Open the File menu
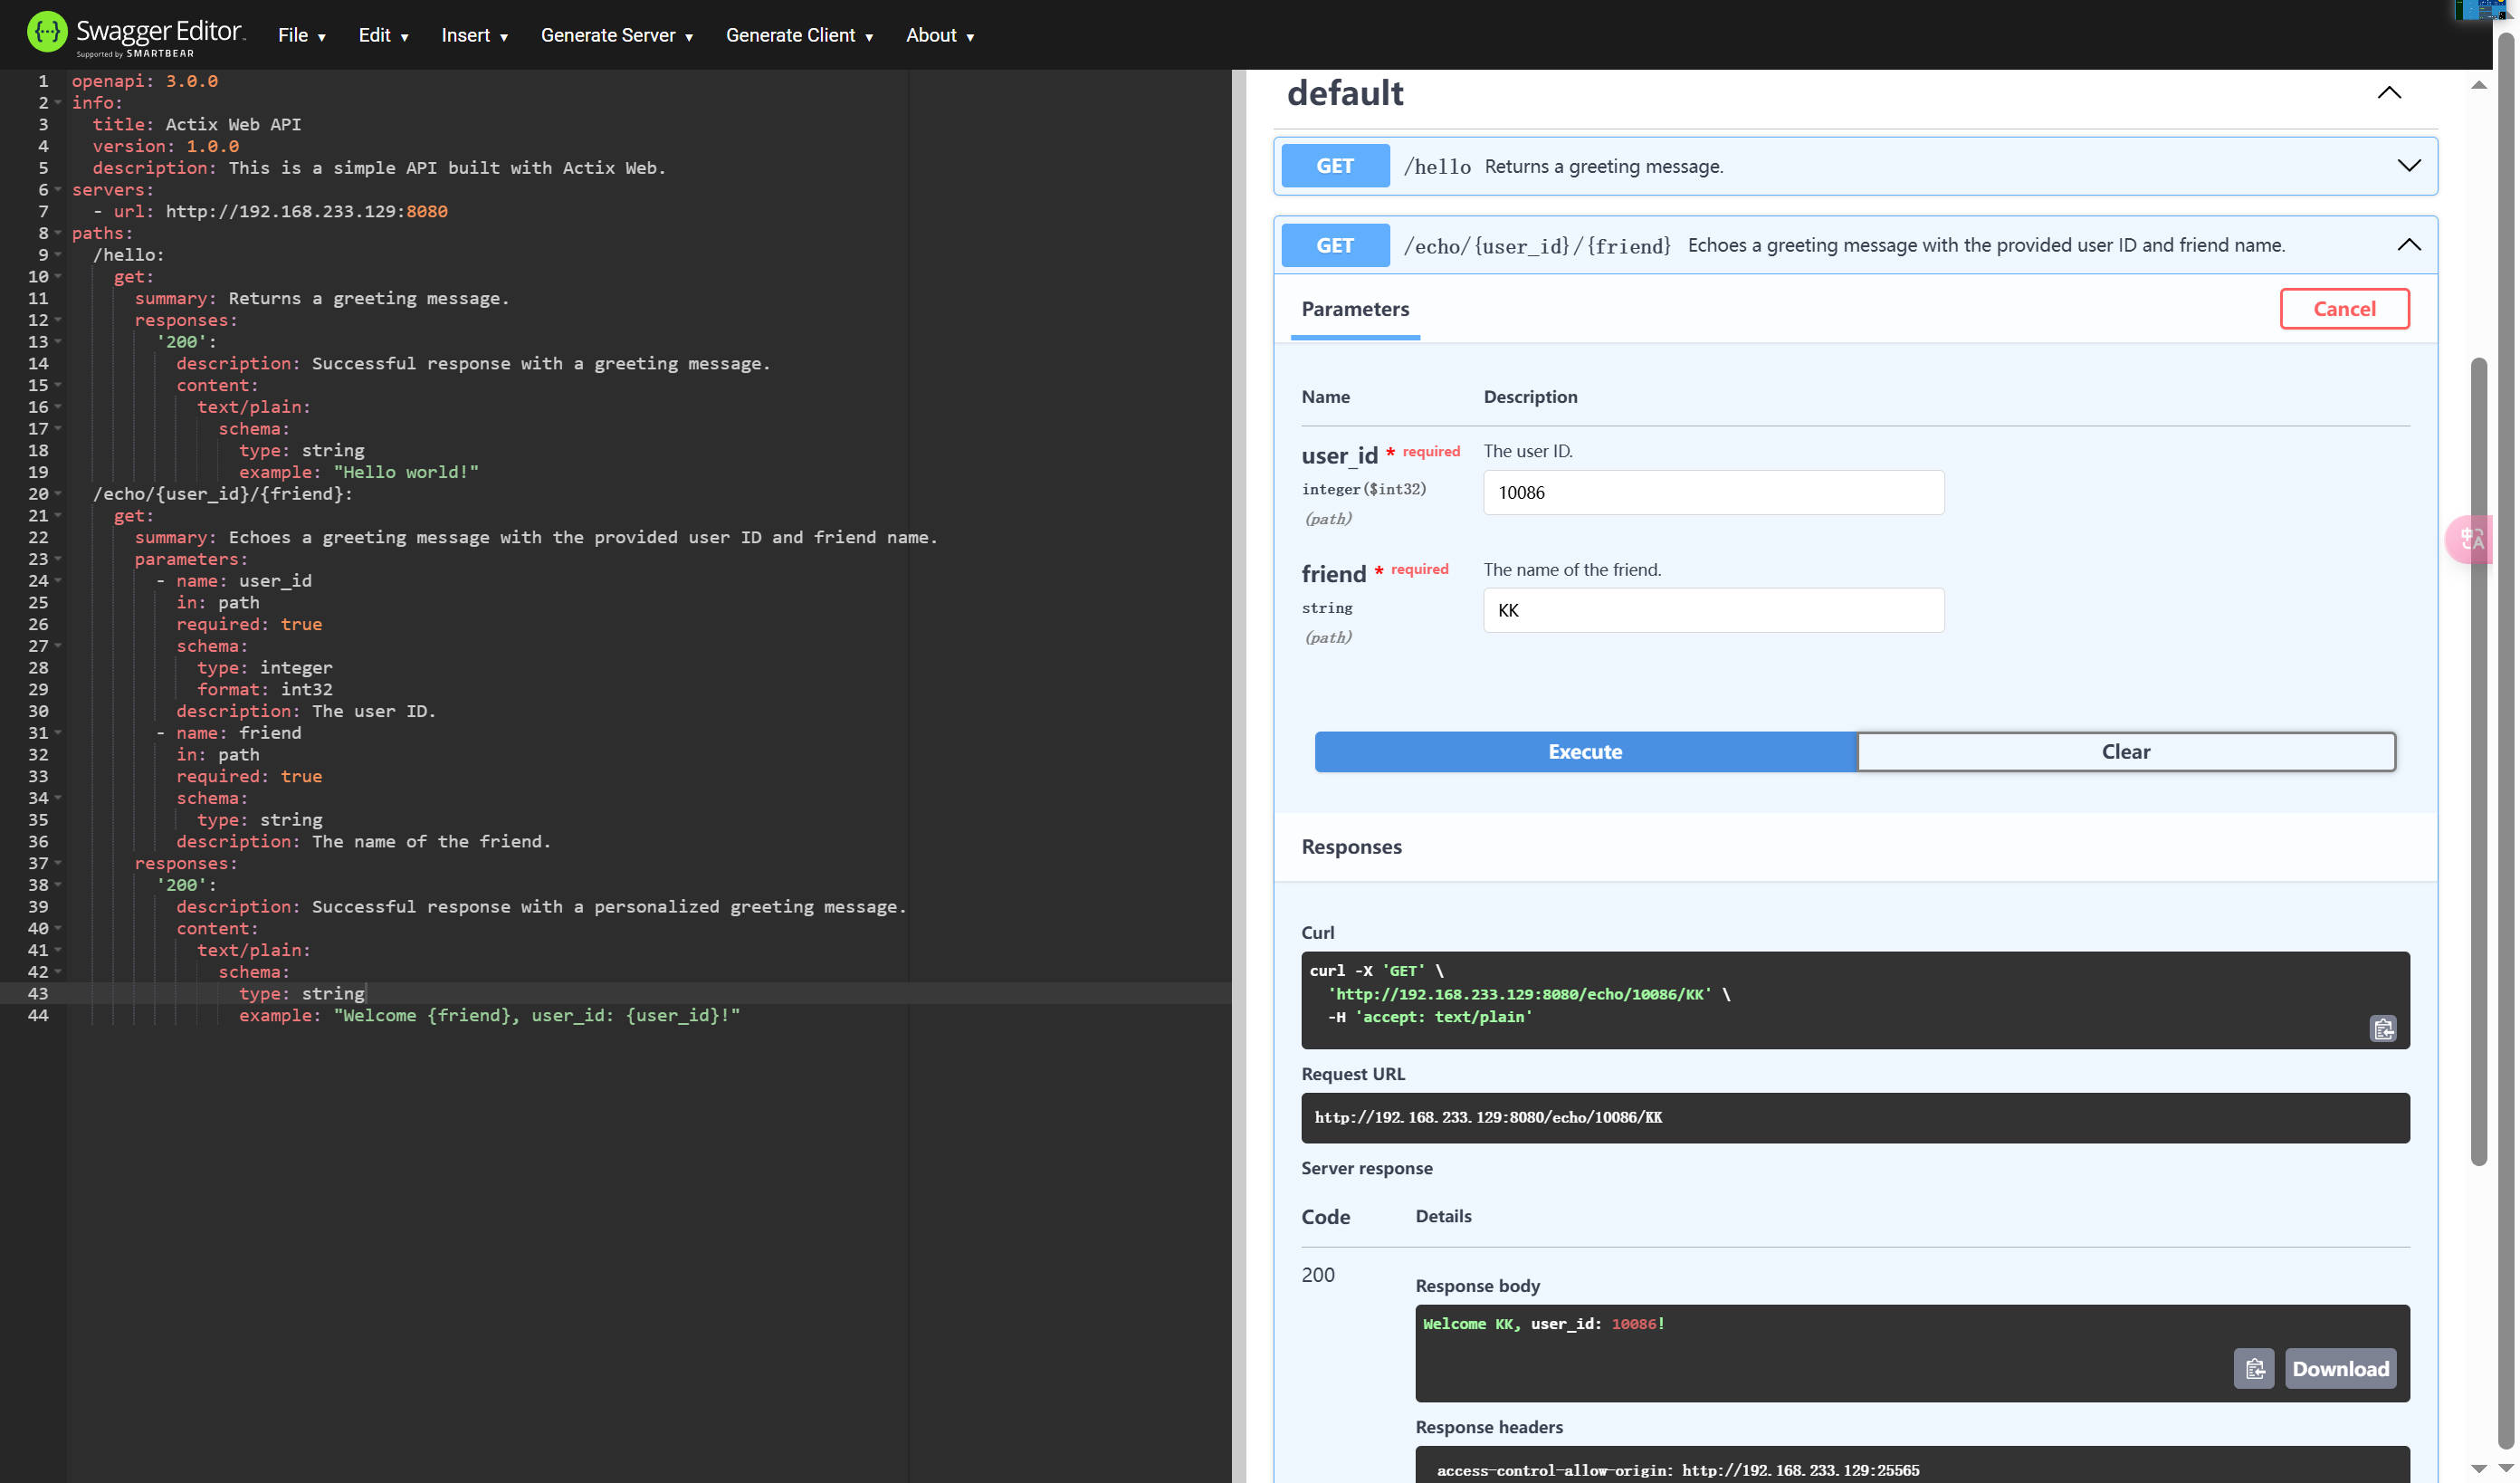Screen dimensions: 2520x1483 [301, 36]
